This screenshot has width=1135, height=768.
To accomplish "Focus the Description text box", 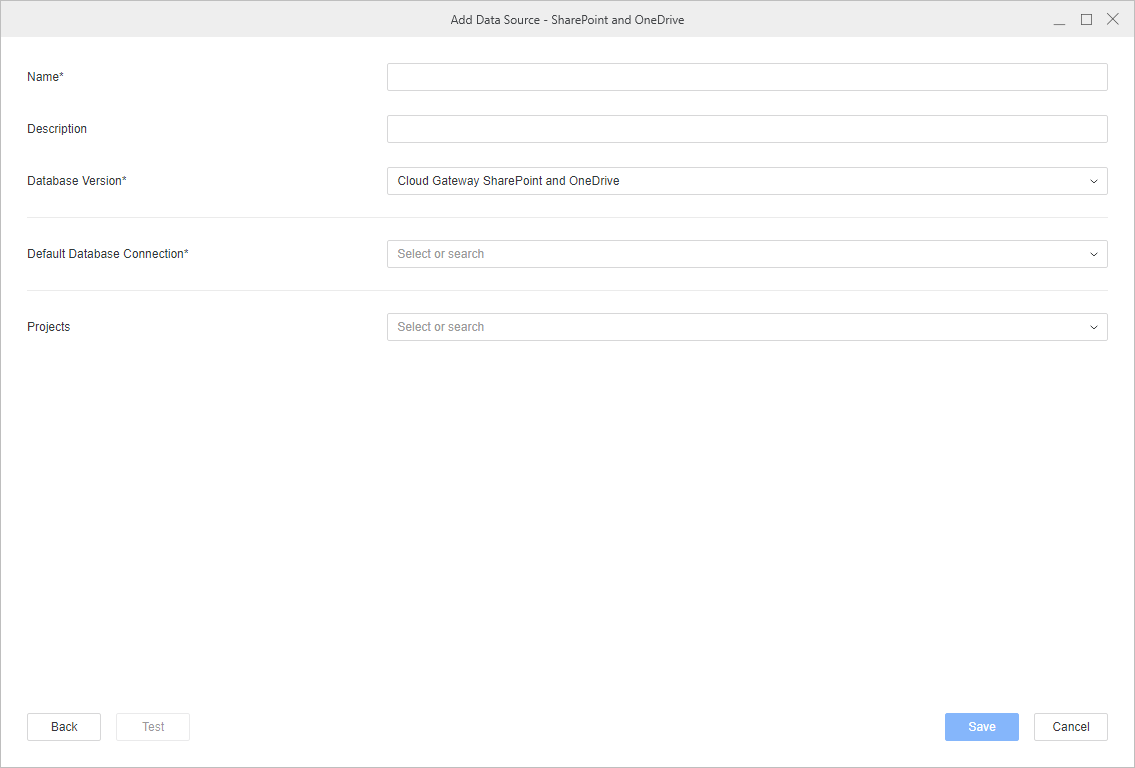I will (x=746, y=129).
